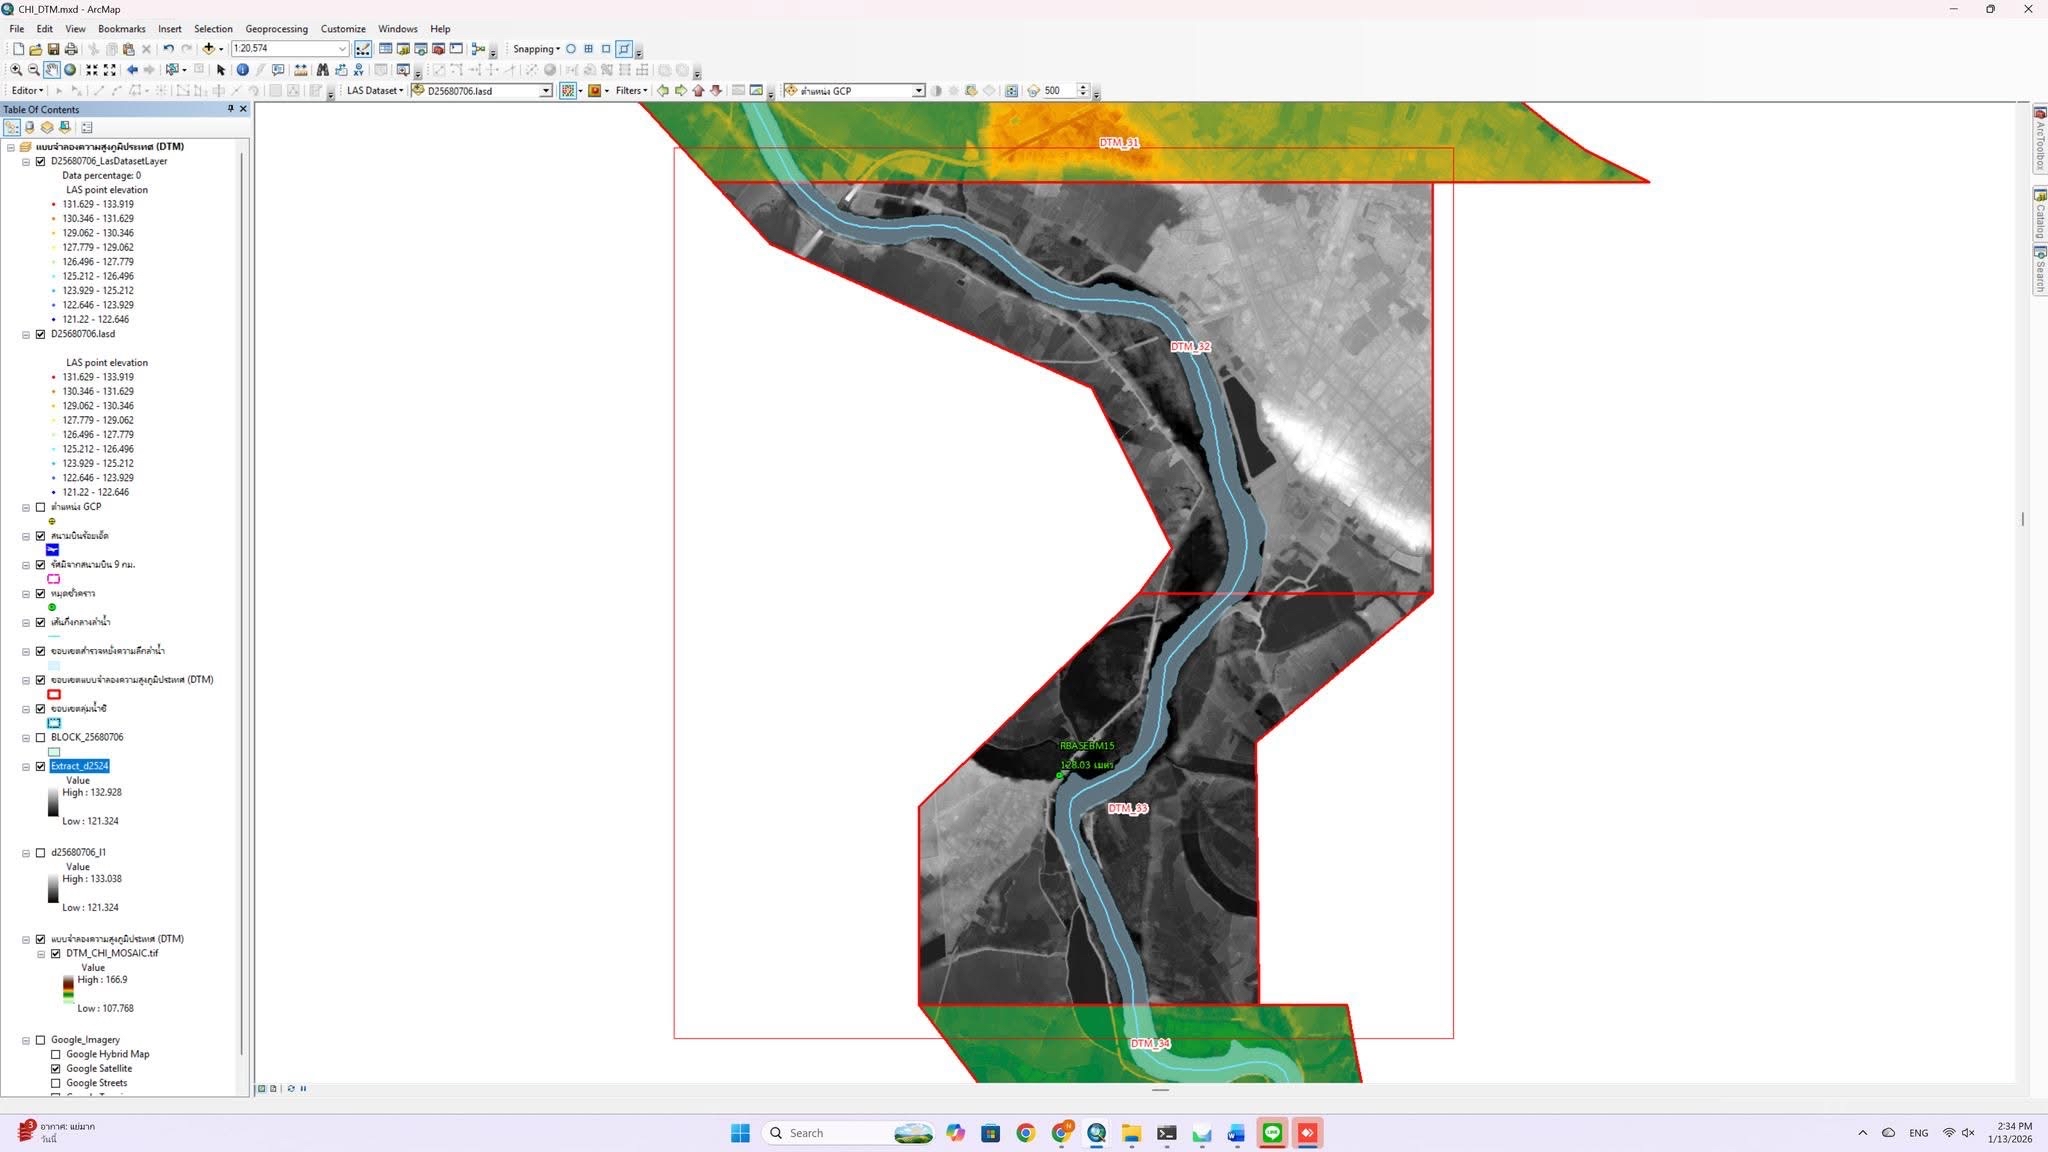Click List By Source icon in TOC
The width and height of the screenshot is (2048, 1152).
[30, 127]
